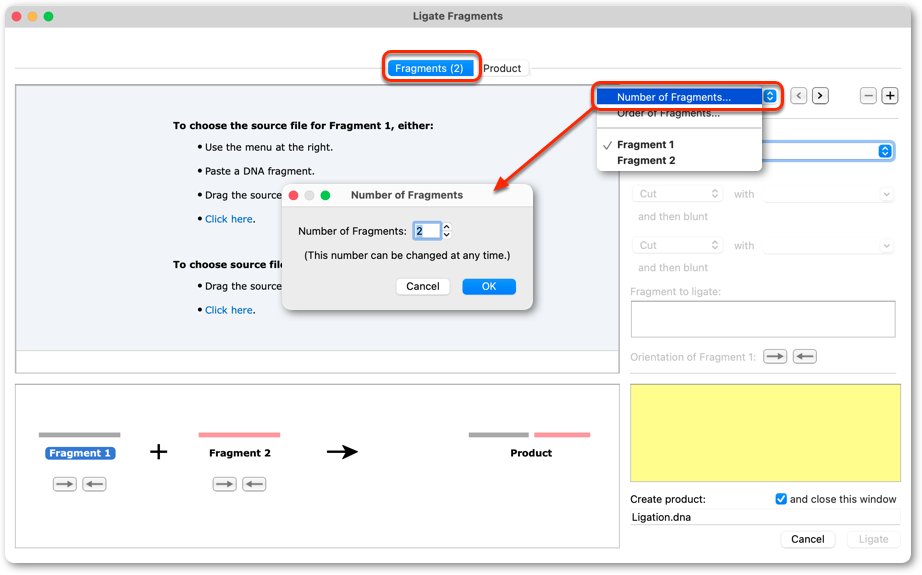Click the Product label in diagram

(x=531, y=453)
